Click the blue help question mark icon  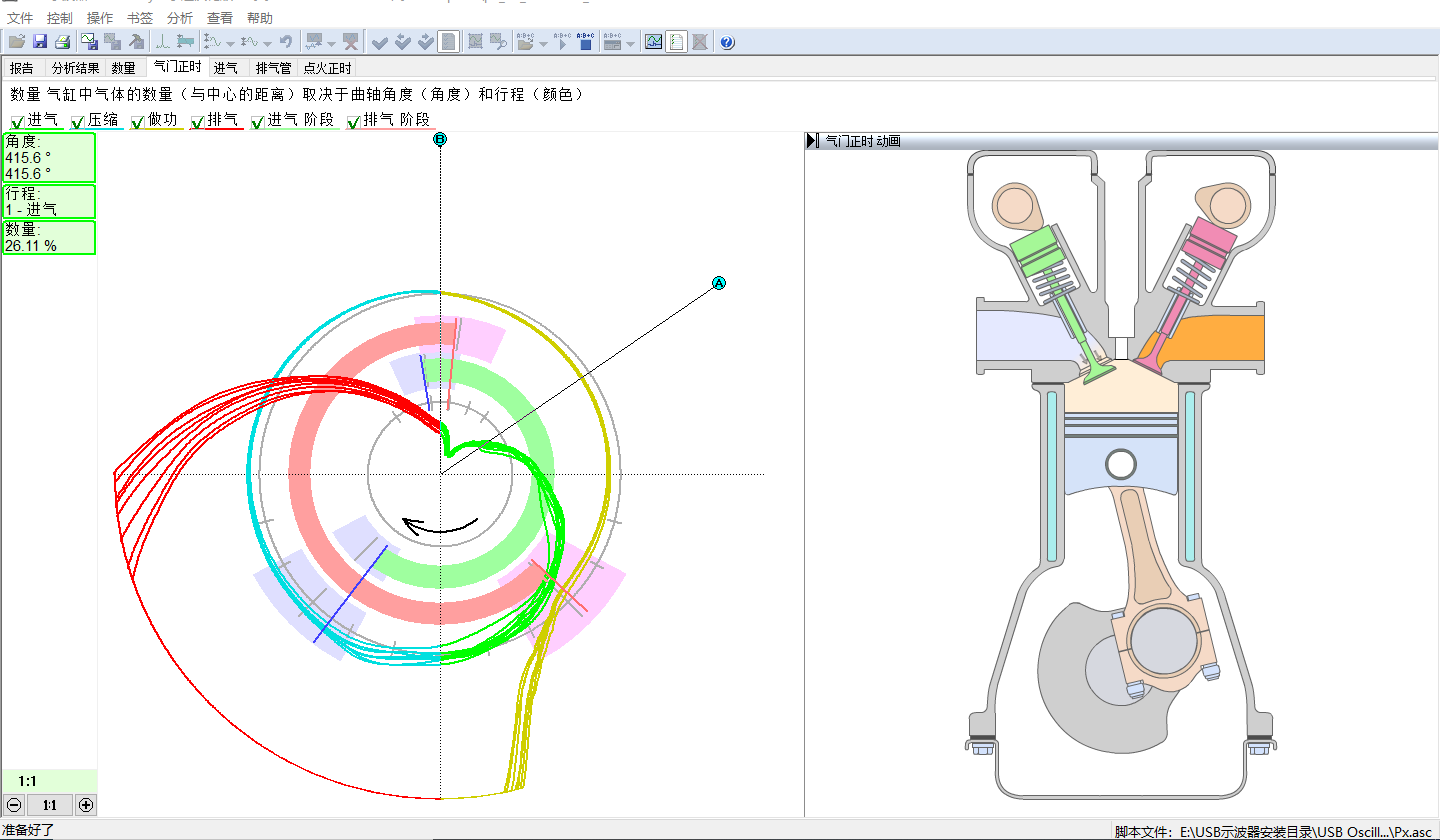(727, 41)
